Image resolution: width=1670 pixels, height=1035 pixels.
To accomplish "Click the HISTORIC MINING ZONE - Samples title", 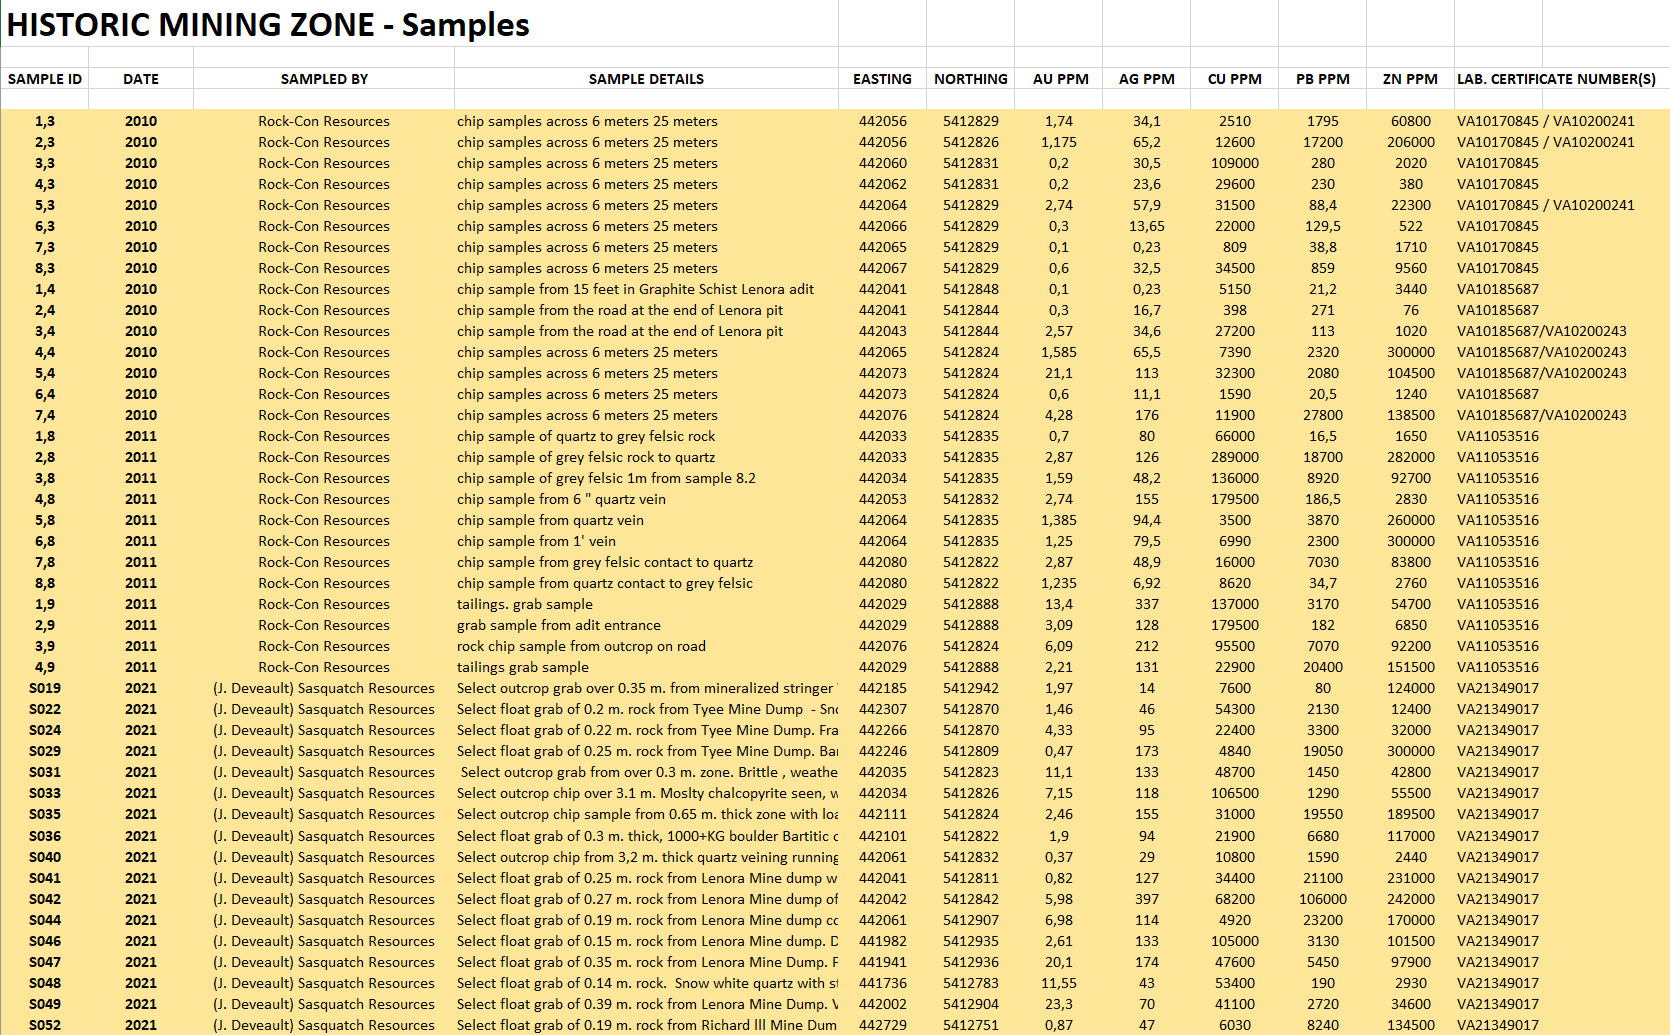I will [268, 25].
